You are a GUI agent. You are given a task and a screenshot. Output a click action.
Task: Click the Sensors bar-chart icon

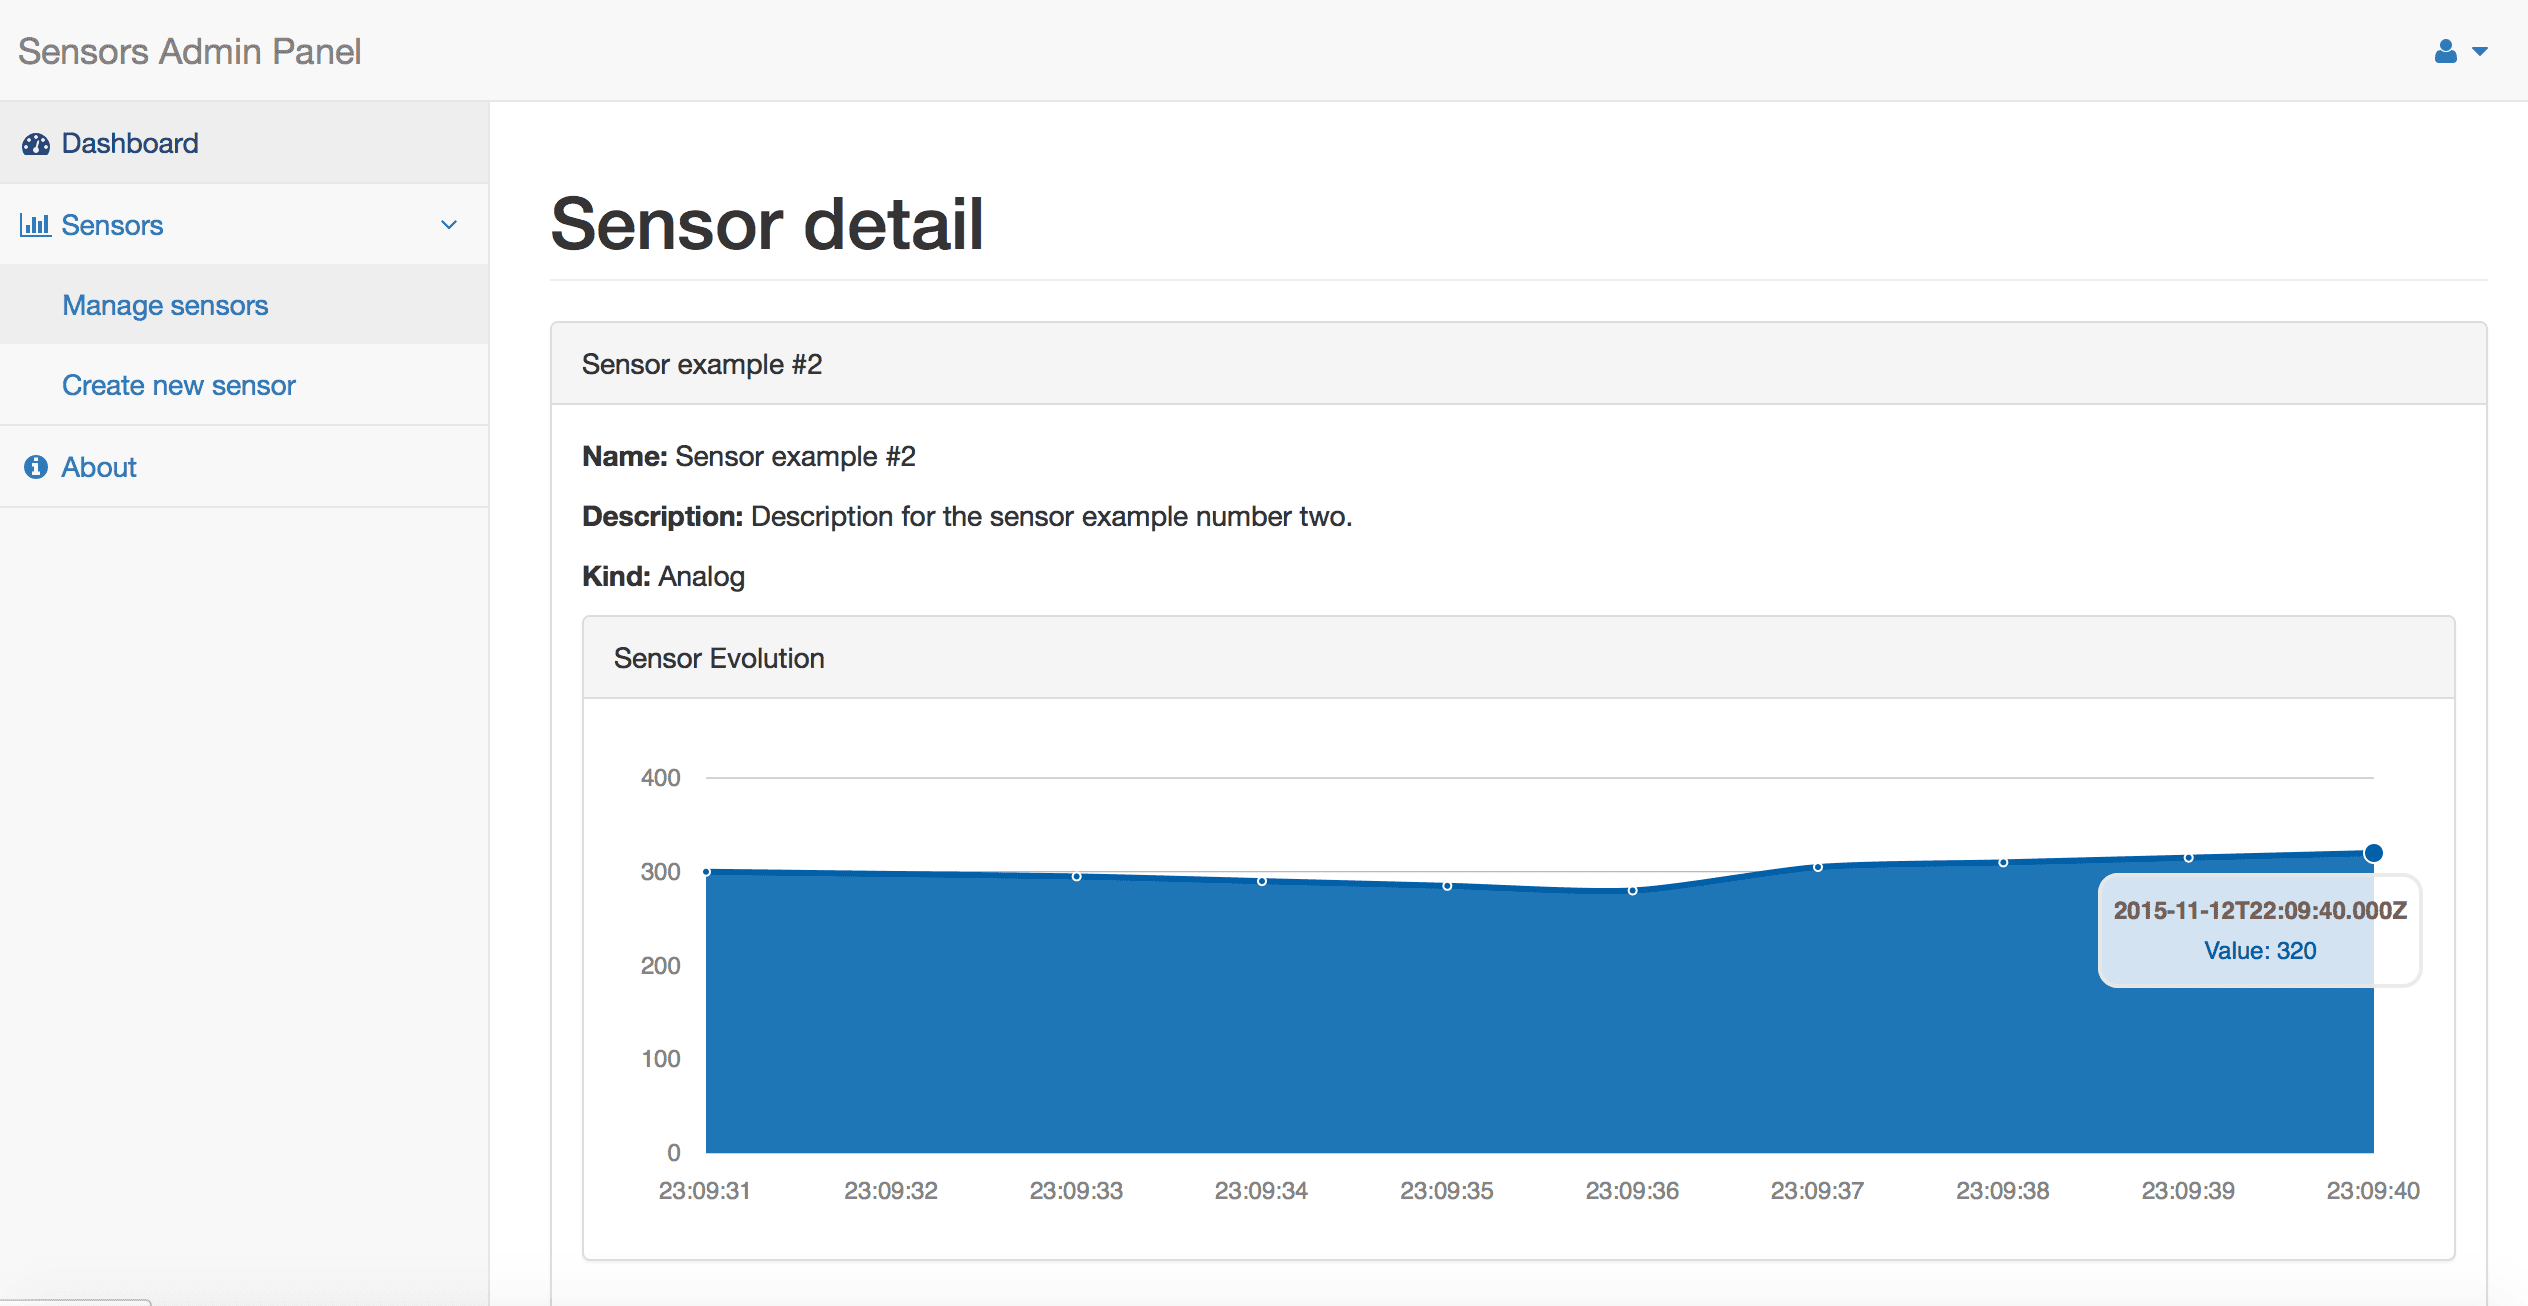coord(35,225)
